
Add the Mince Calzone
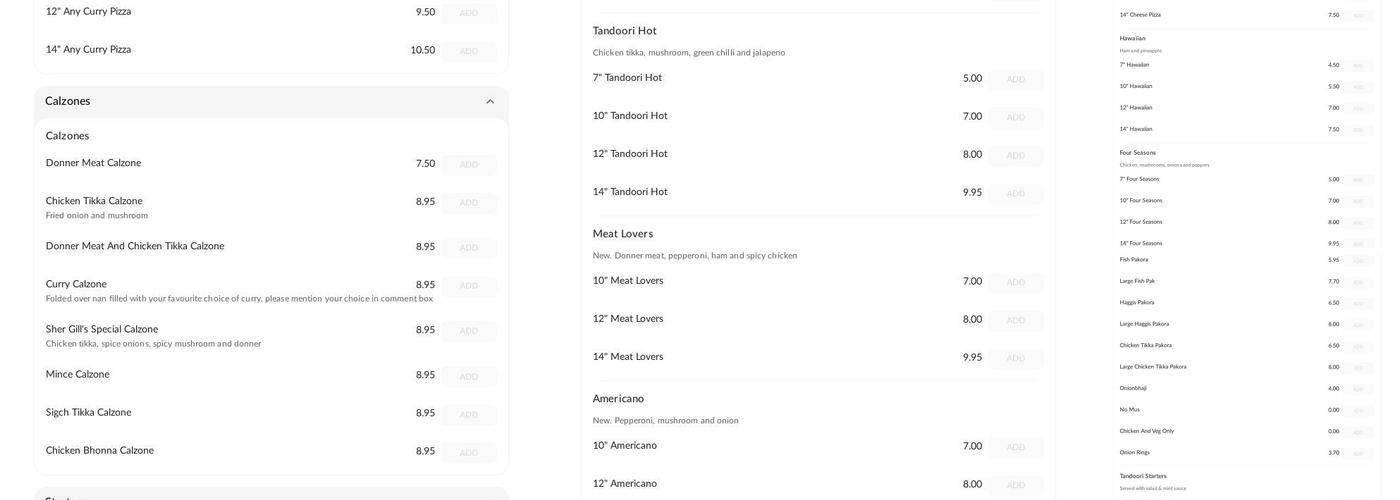coord(468,376)
